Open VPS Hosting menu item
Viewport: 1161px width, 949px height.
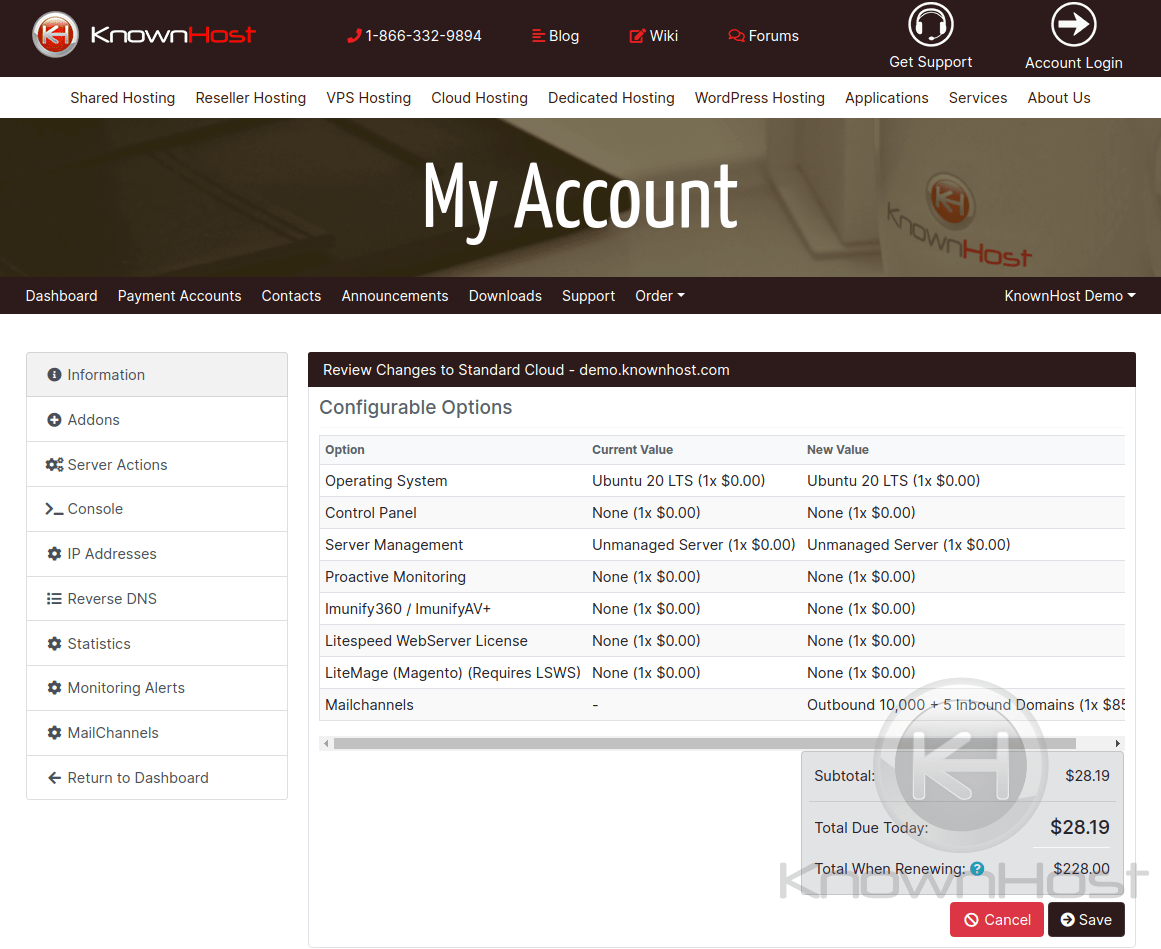pyautogui.click(x=369, y=98)
